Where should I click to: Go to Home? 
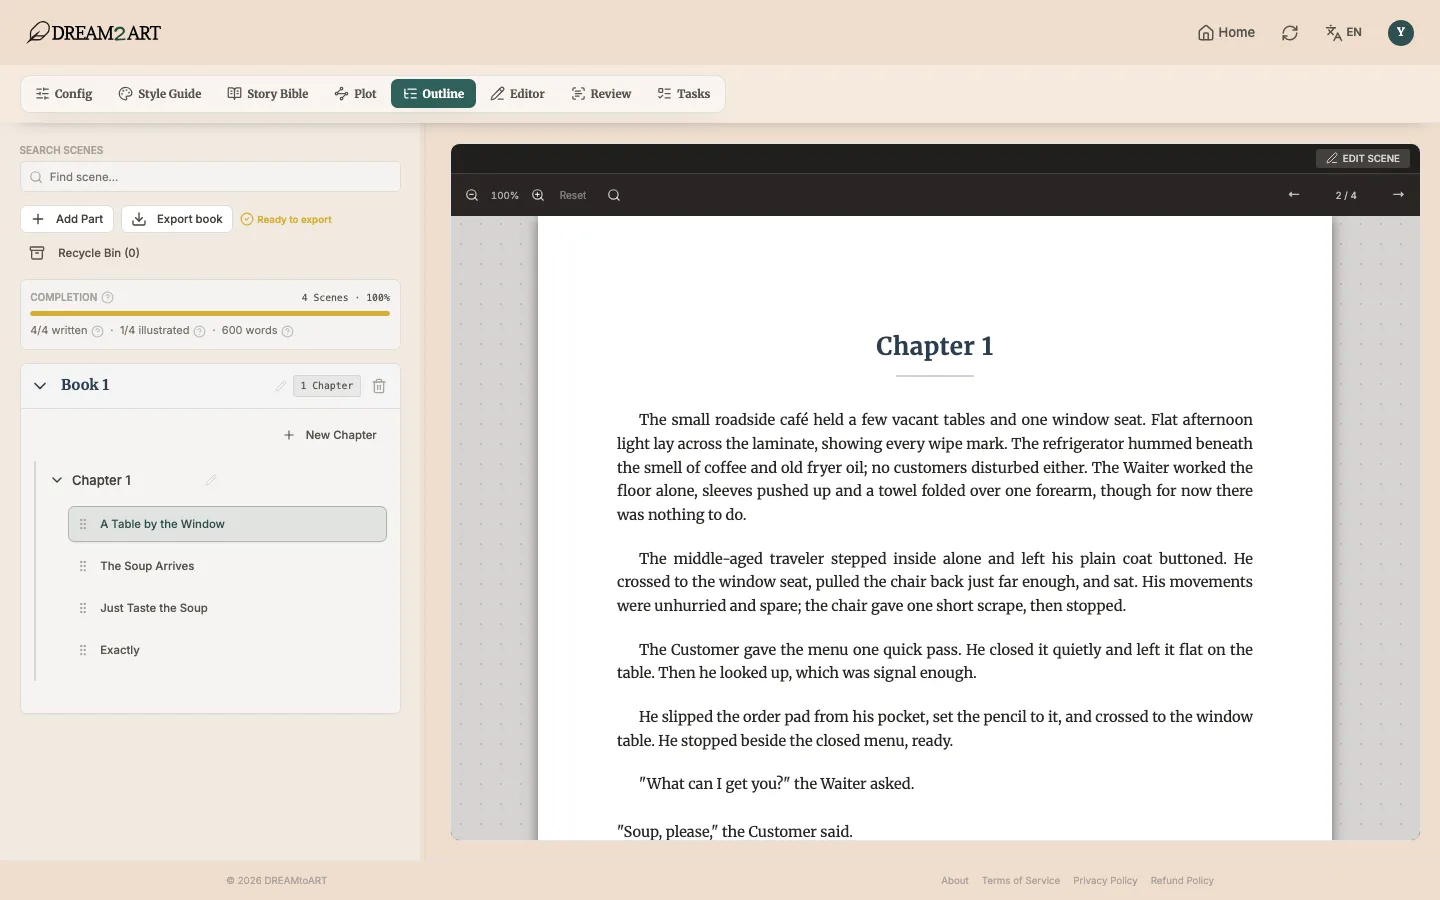[x=1226, y=33]
